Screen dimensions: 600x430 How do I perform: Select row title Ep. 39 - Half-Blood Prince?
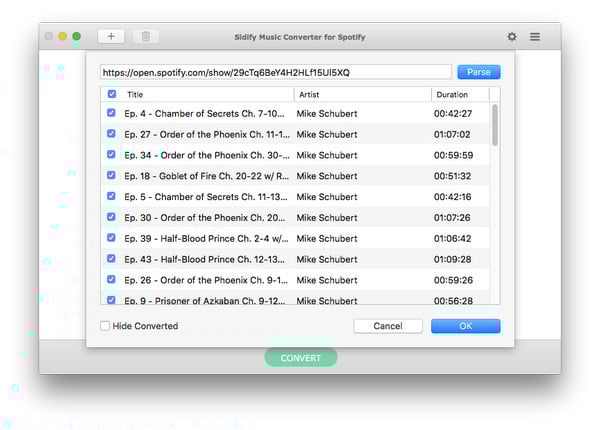coord(207,239)
